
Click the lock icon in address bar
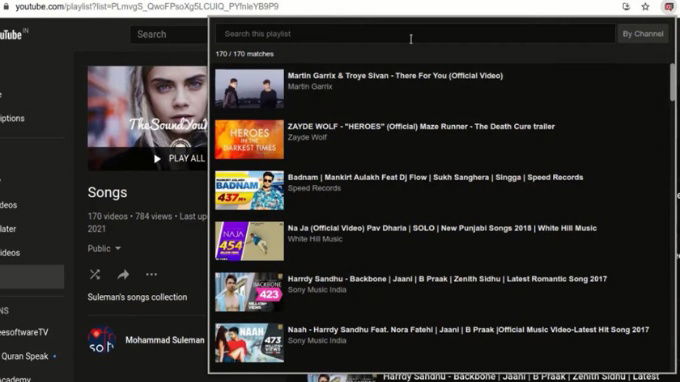[x=6, y=7]
